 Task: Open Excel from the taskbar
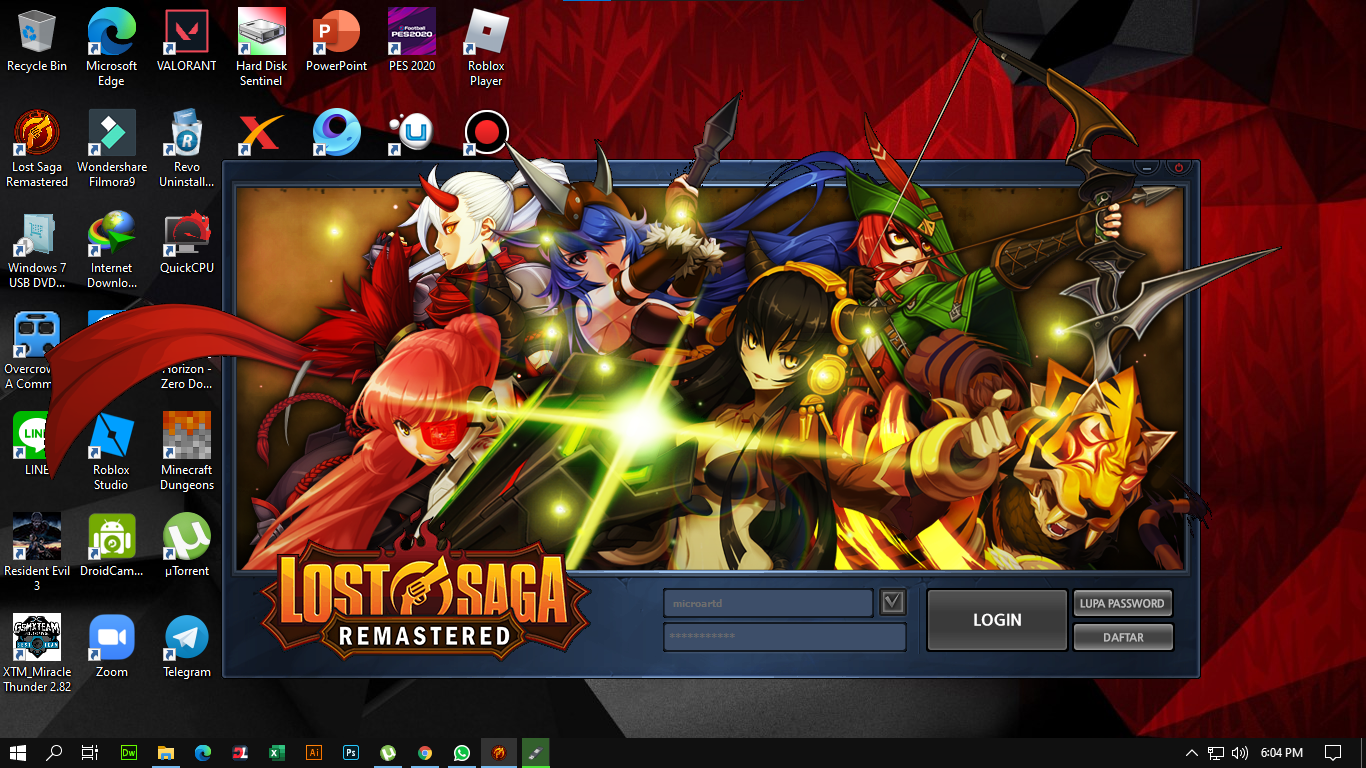click(x=277, y=753)
